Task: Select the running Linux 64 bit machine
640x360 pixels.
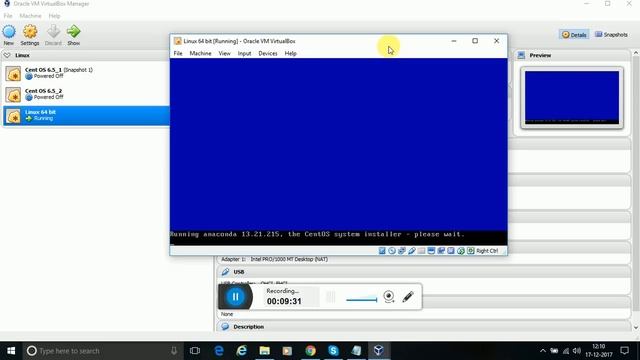Action: pos(86,116)
